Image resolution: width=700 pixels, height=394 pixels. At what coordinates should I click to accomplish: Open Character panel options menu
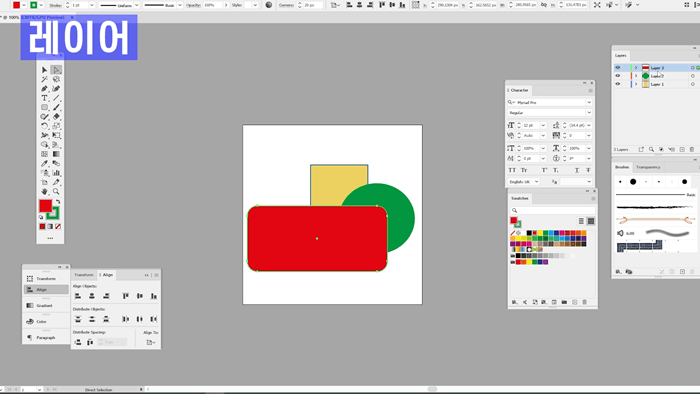[x=590, y=91]
